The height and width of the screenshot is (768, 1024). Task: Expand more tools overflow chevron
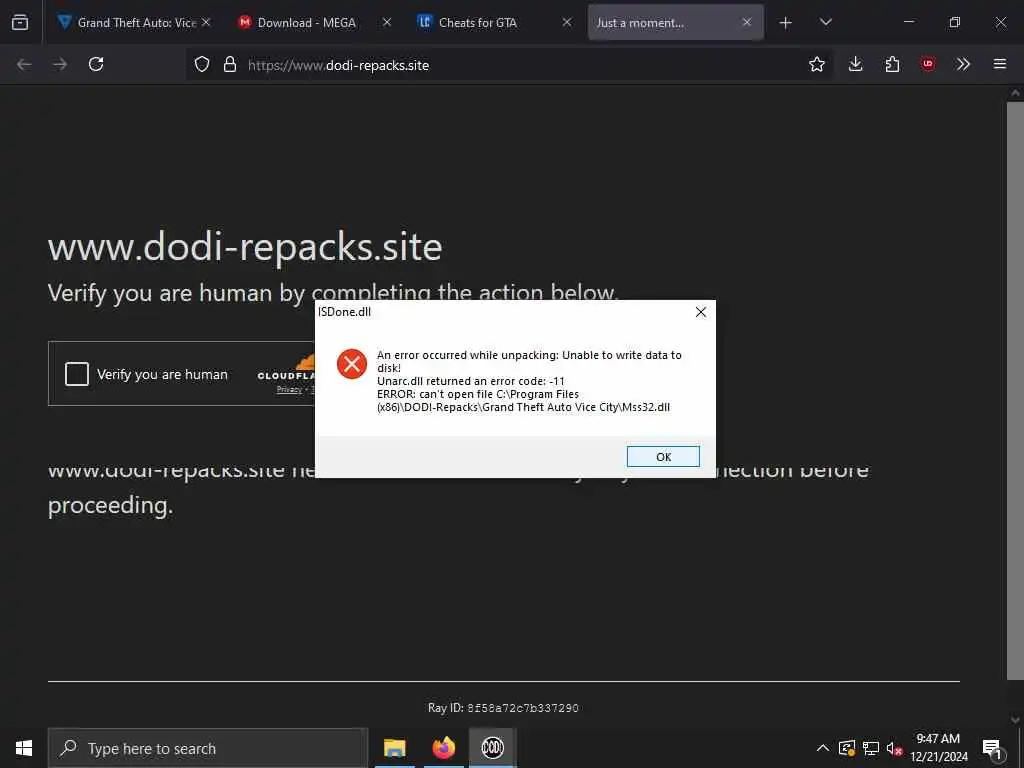point(963,64)
